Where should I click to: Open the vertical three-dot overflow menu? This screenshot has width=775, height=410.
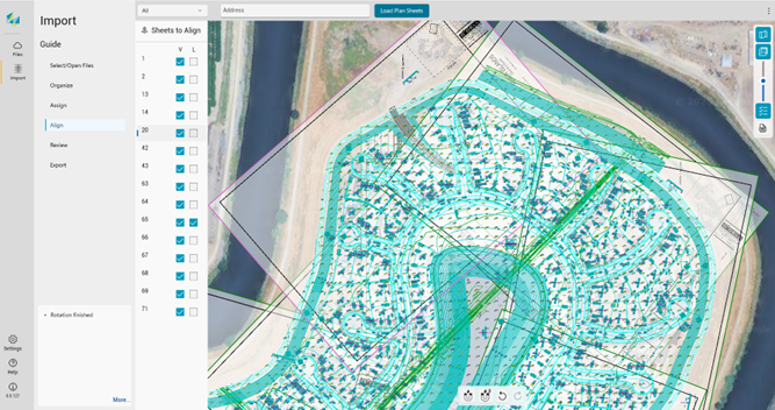pyautogui.click(x=769, y=10)
